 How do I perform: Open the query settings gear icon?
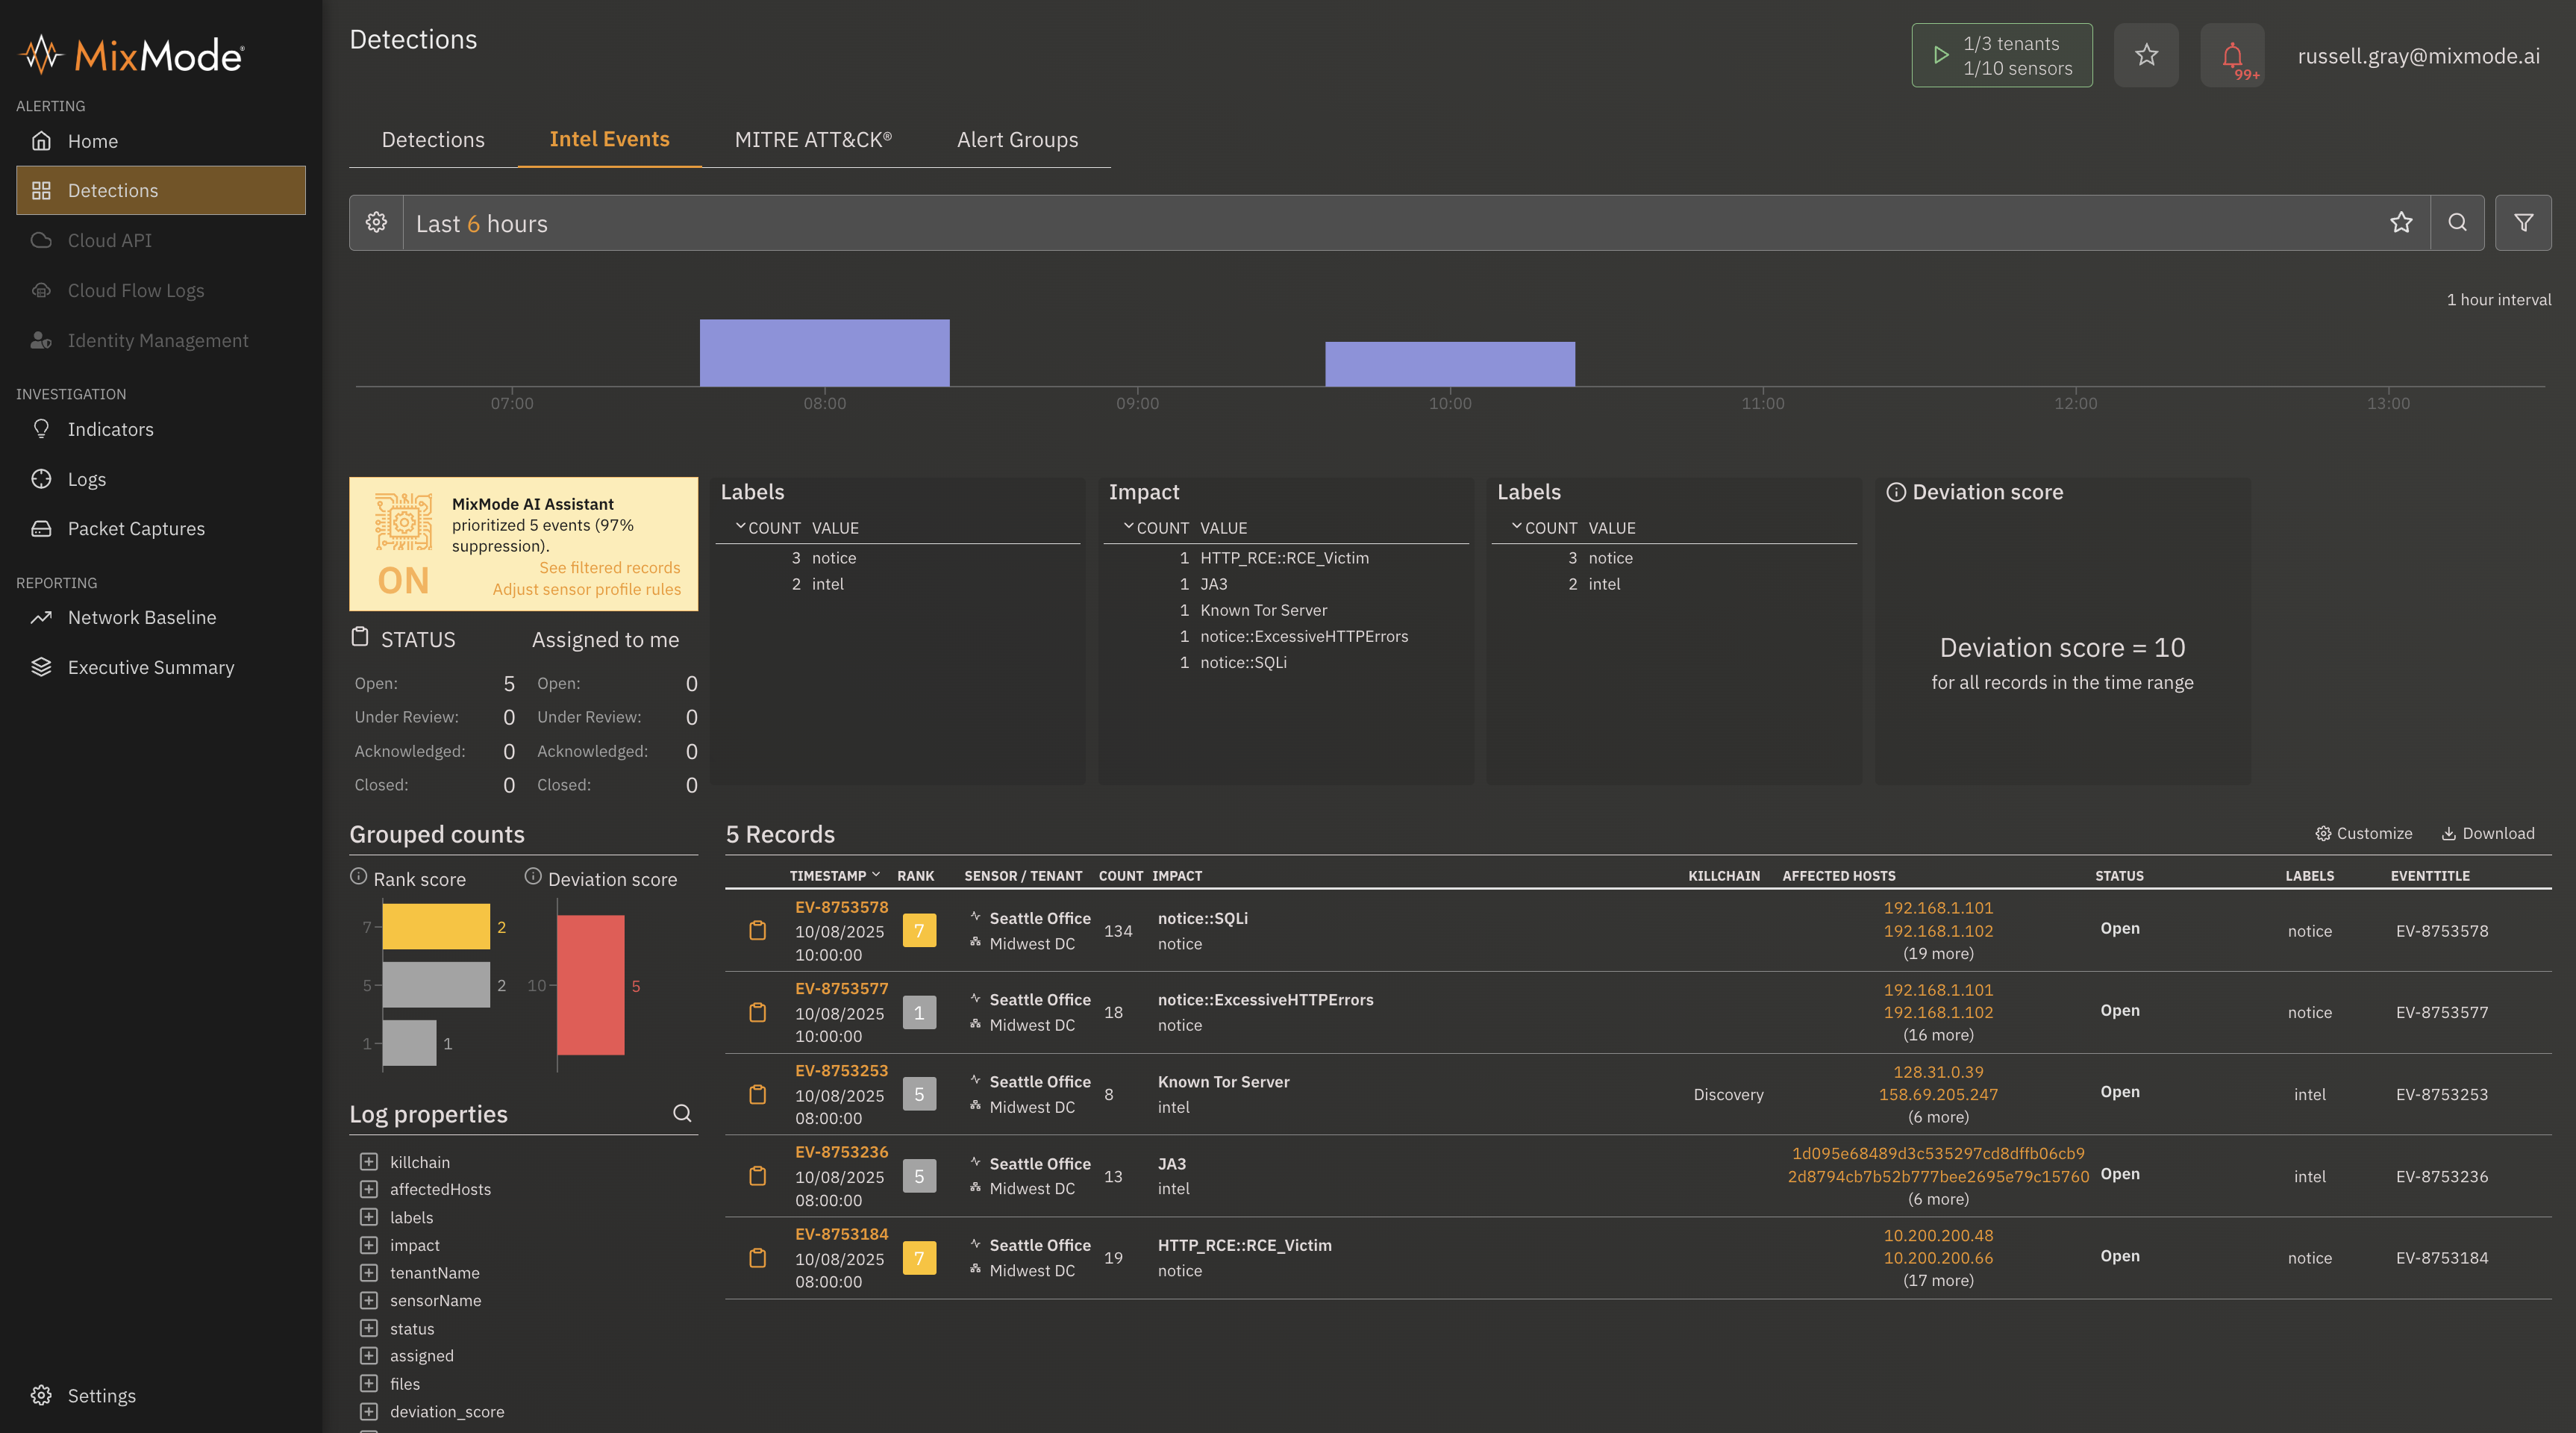pyautogui.click(x=376, y=223)
